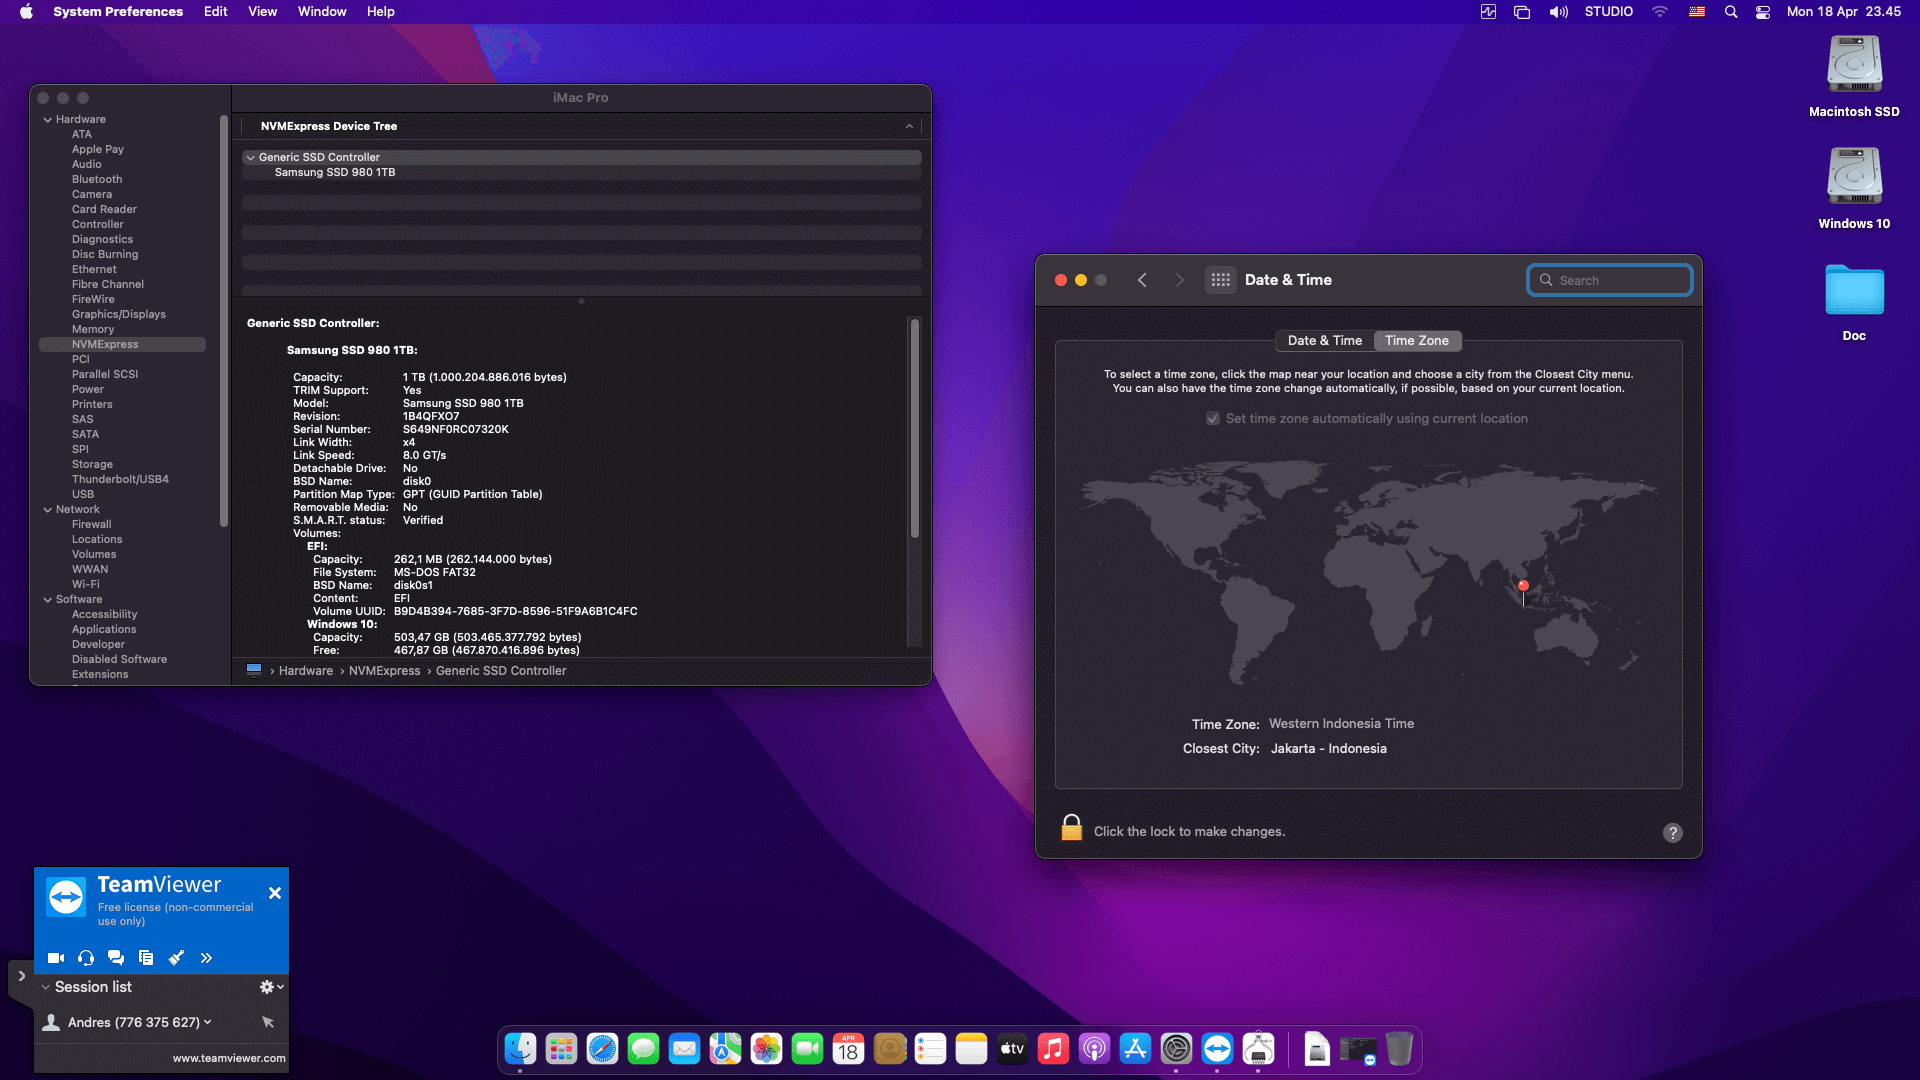Viewport: 1920px width, 1080px height.
Task: Open the US flag input source menu
Action: (1697, 12)
